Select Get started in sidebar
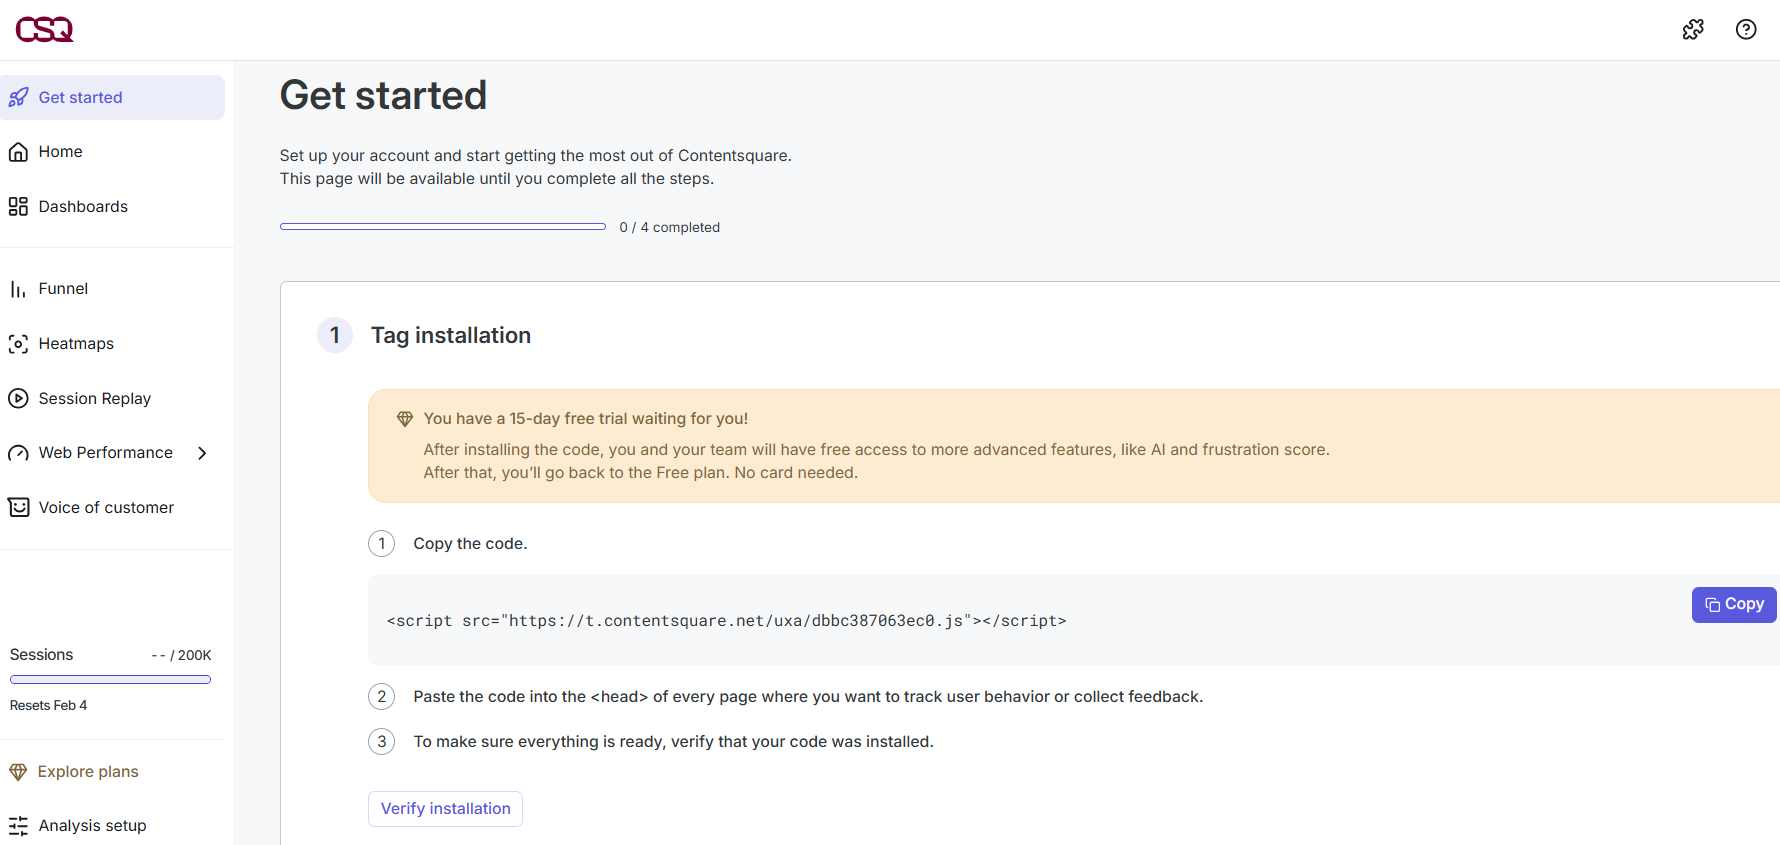Screen dimensions: 1780x845 112,98
